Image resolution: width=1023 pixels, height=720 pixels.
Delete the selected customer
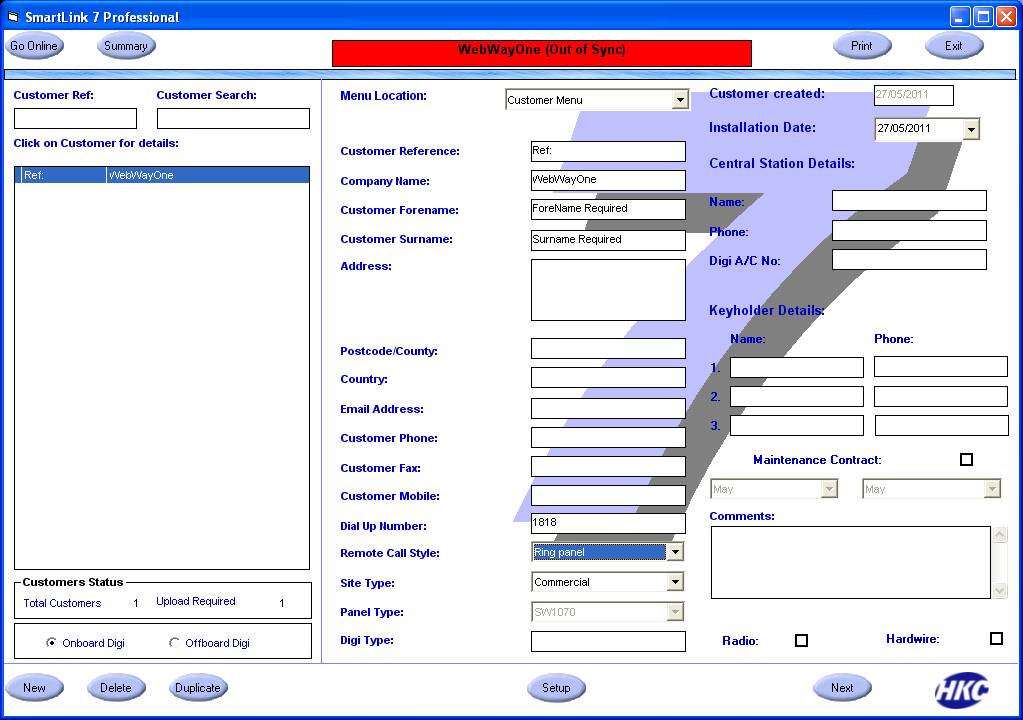tap(116, 688)
